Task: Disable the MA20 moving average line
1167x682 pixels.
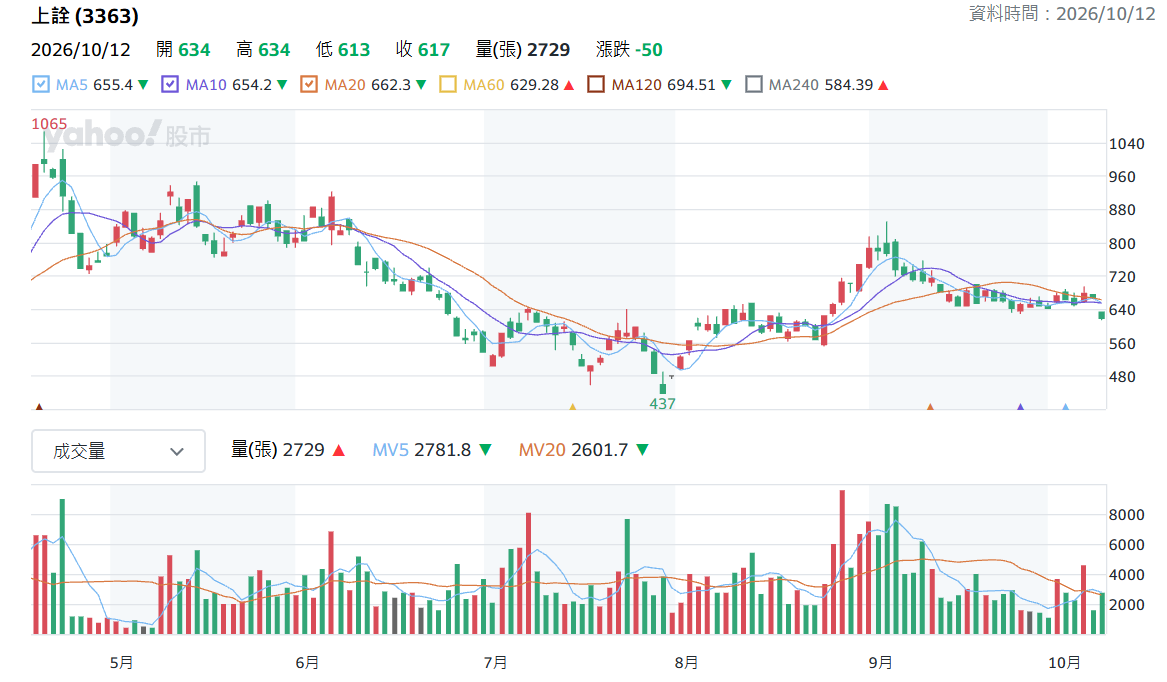Action: point(309,85)
